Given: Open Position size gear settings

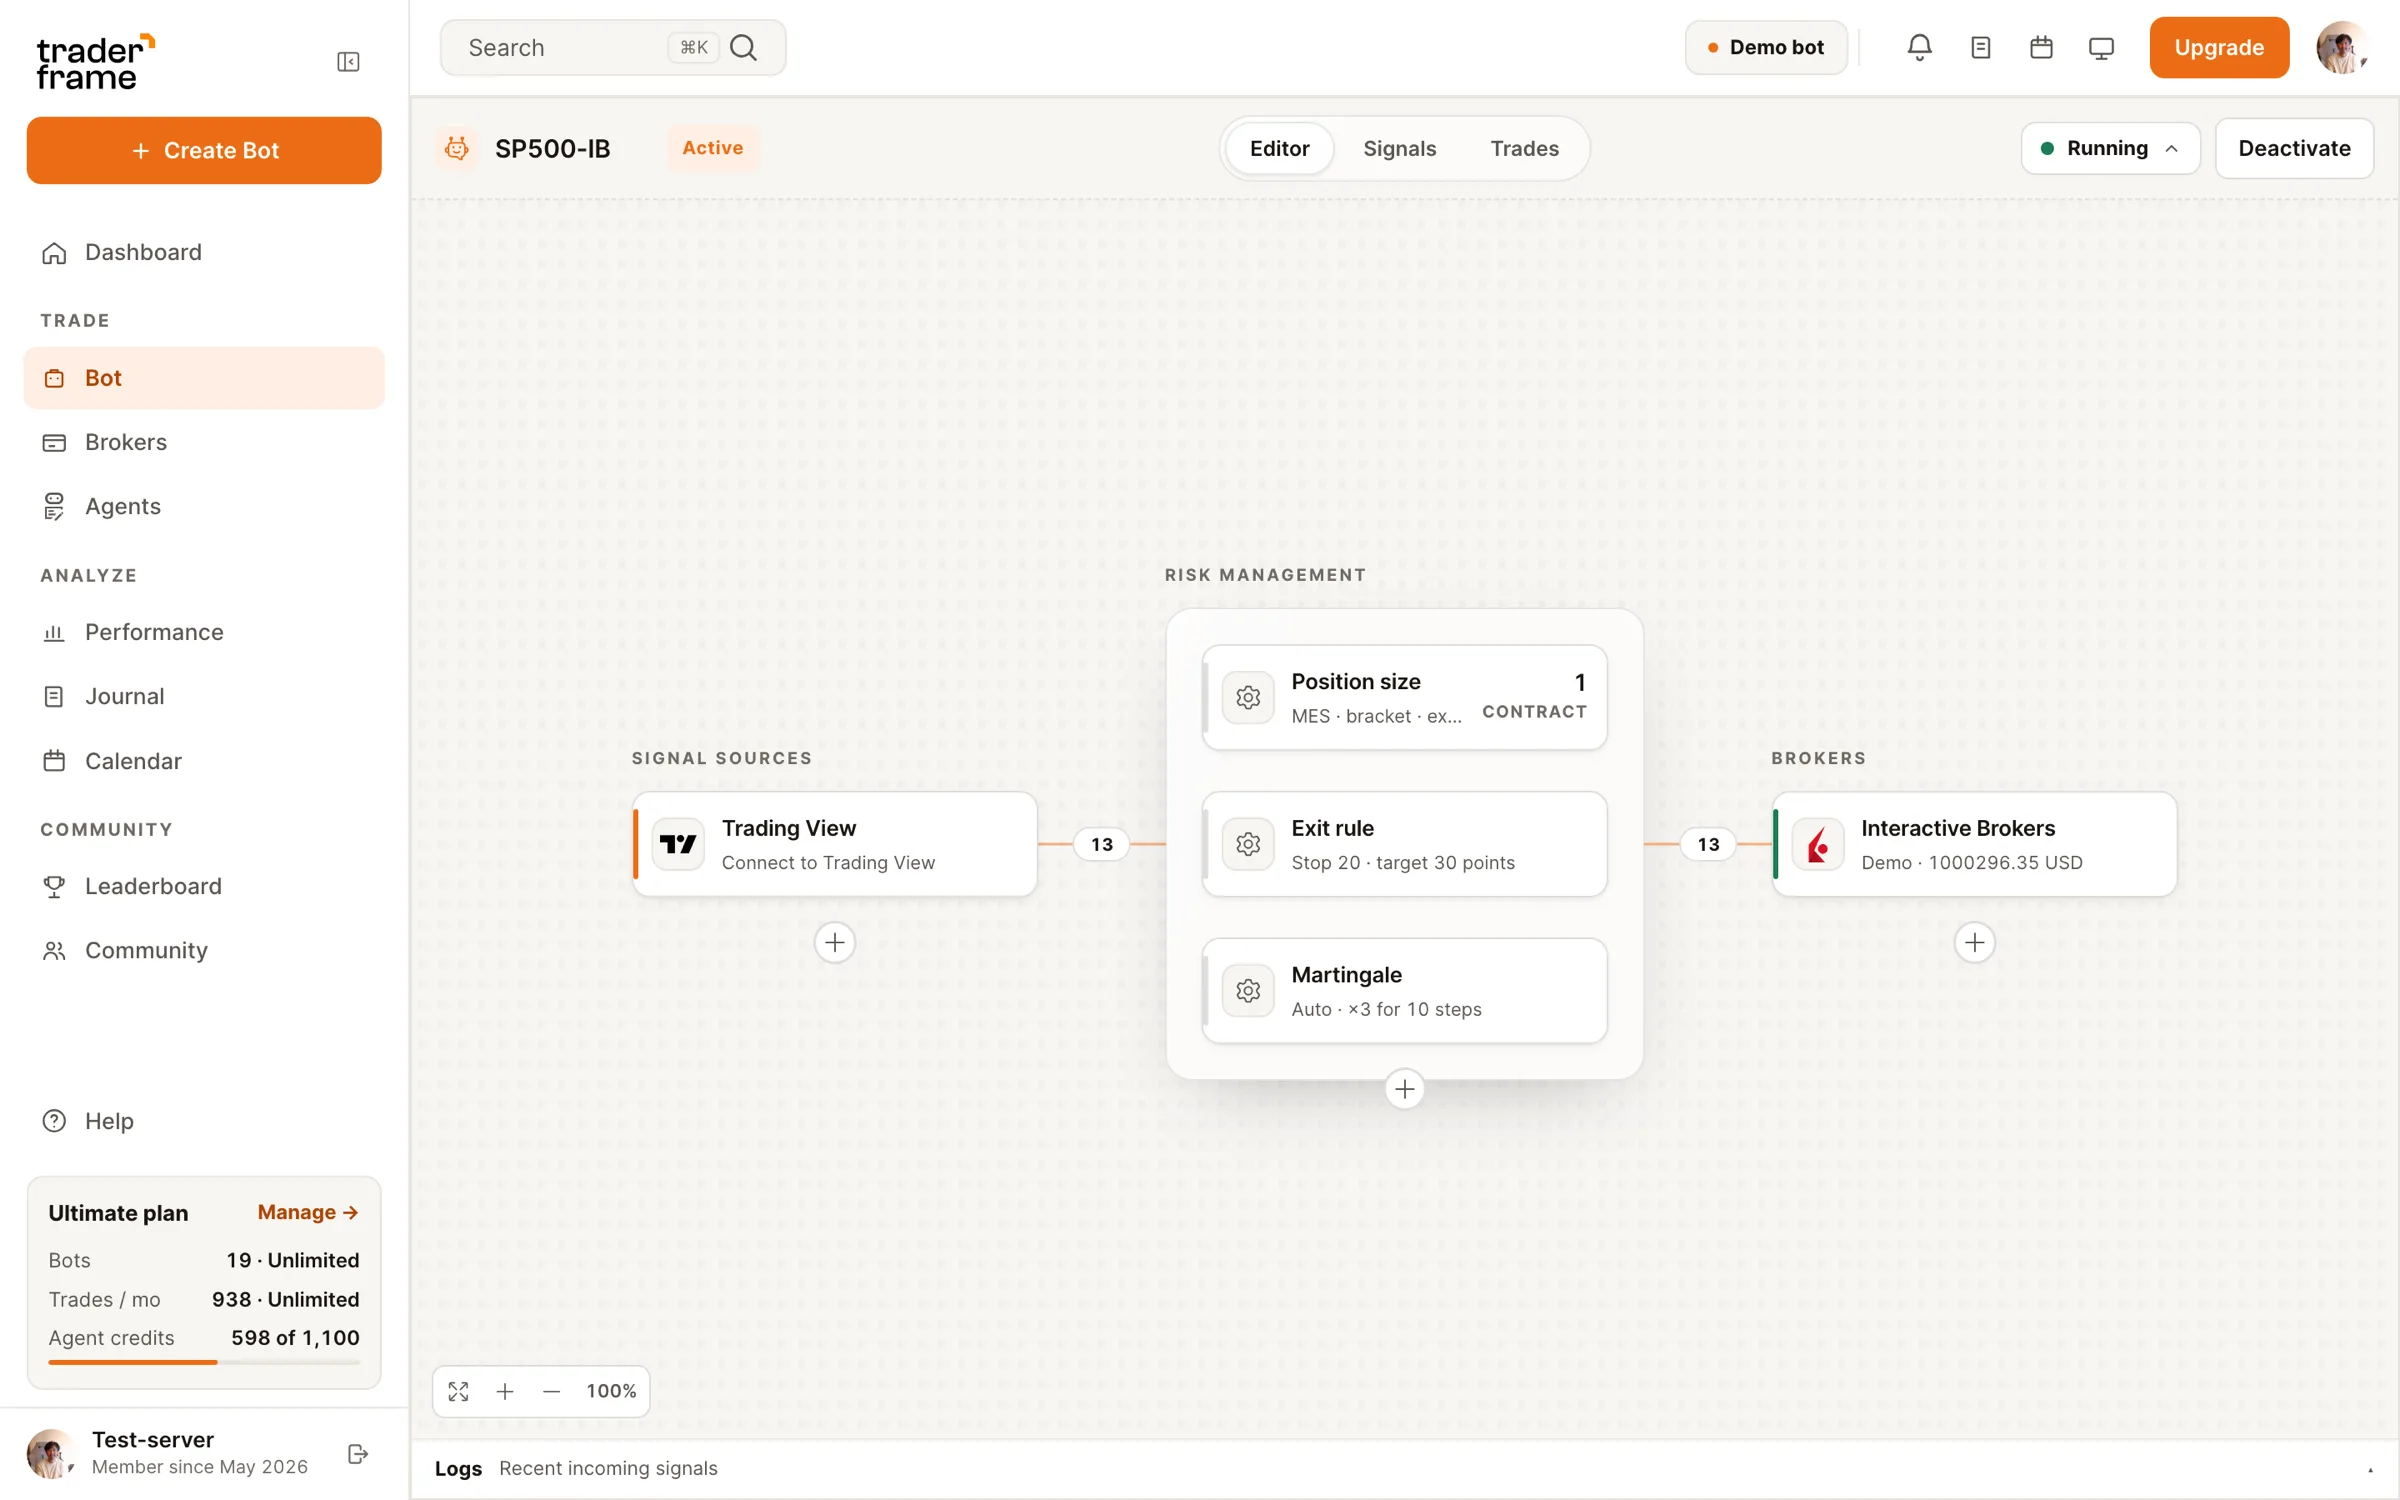Looking at the screenshot, I should (1248, 697).
